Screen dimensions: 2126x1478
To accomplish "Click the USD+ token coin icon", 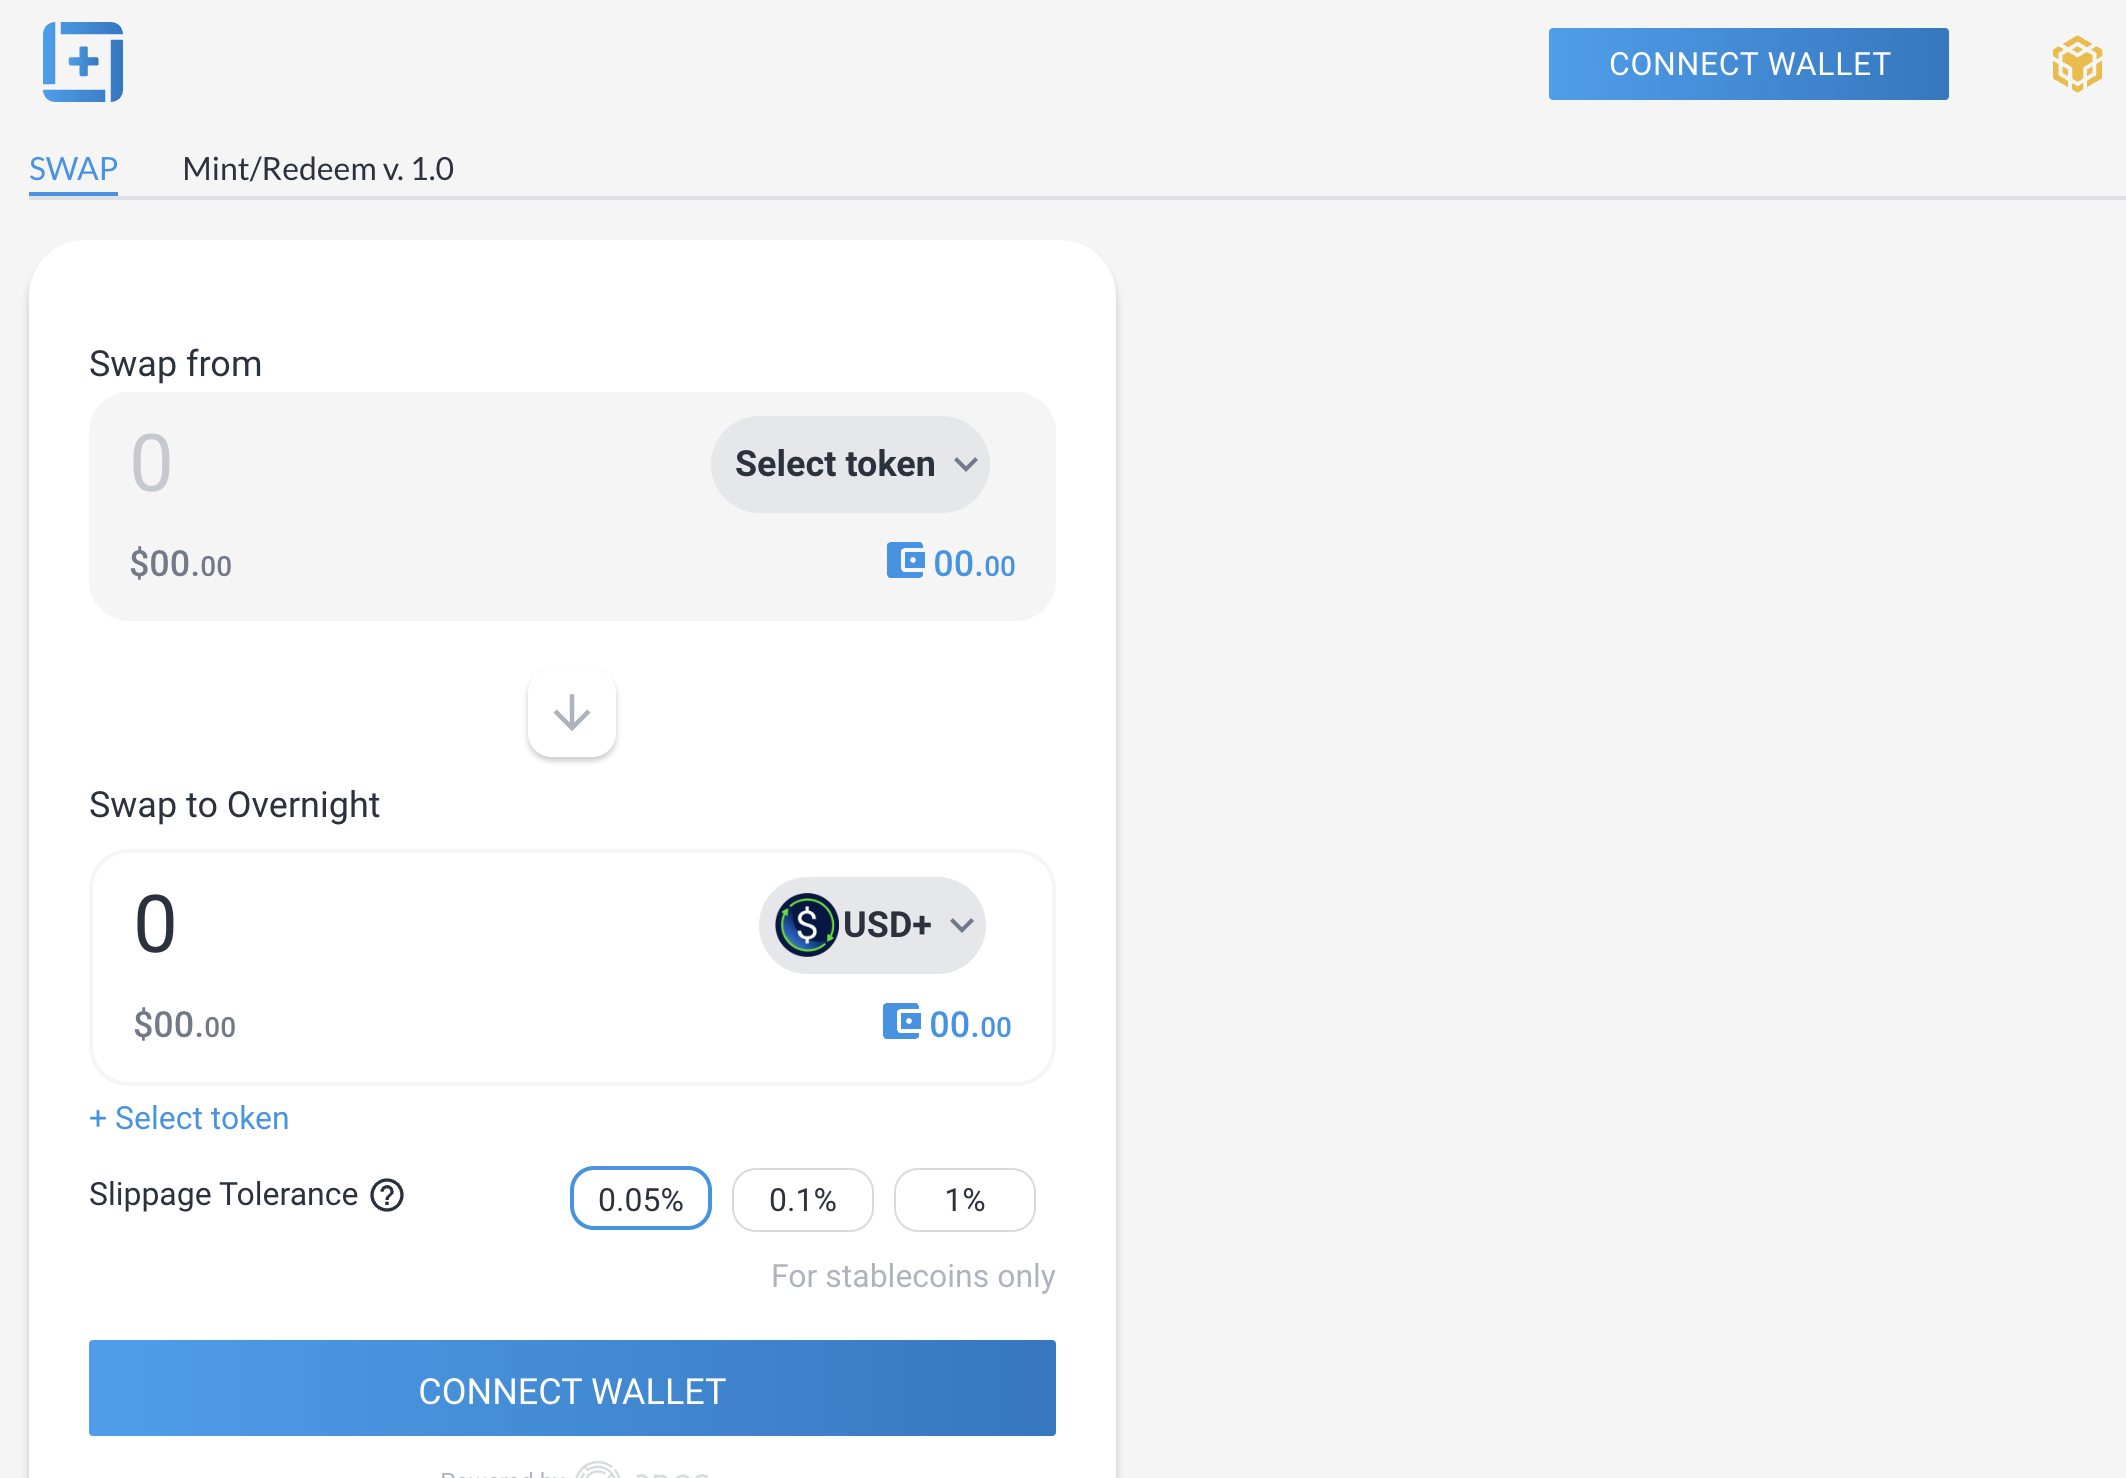I will [806, 925].
